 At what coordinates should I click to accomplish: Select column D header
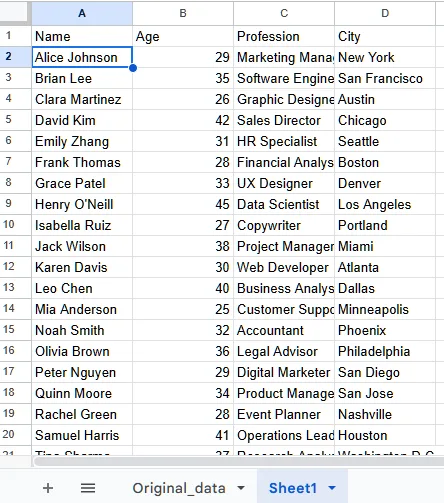[x=385, y=13]
